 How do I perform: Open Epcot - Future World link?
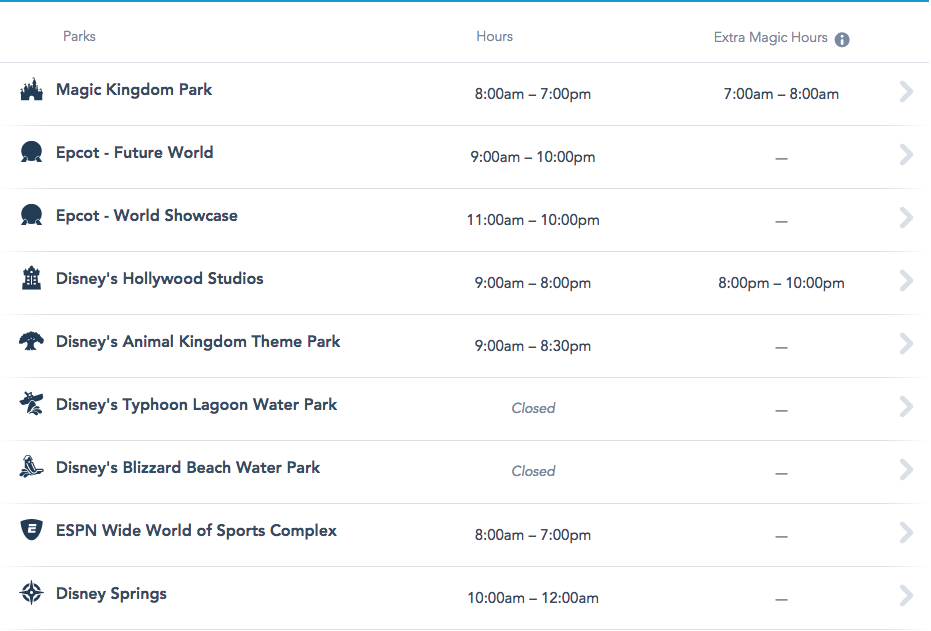coord(134,153)
